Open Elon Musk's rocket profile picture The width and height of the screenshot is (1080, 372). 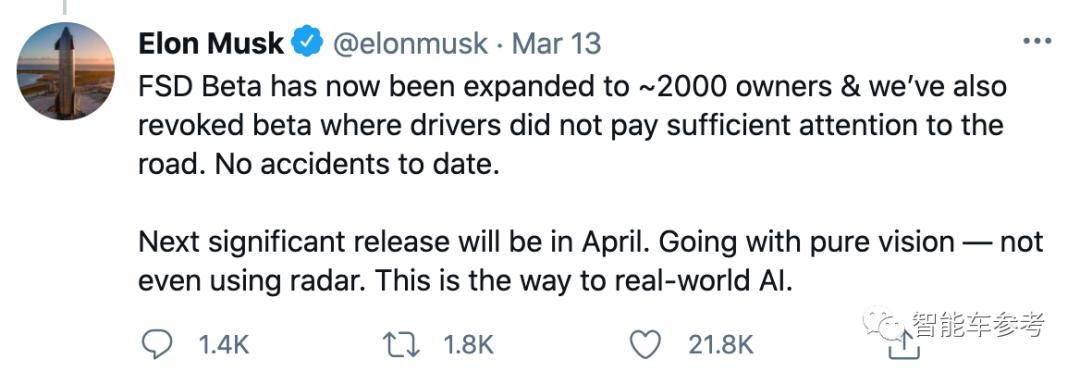click(x=65, y=71)
